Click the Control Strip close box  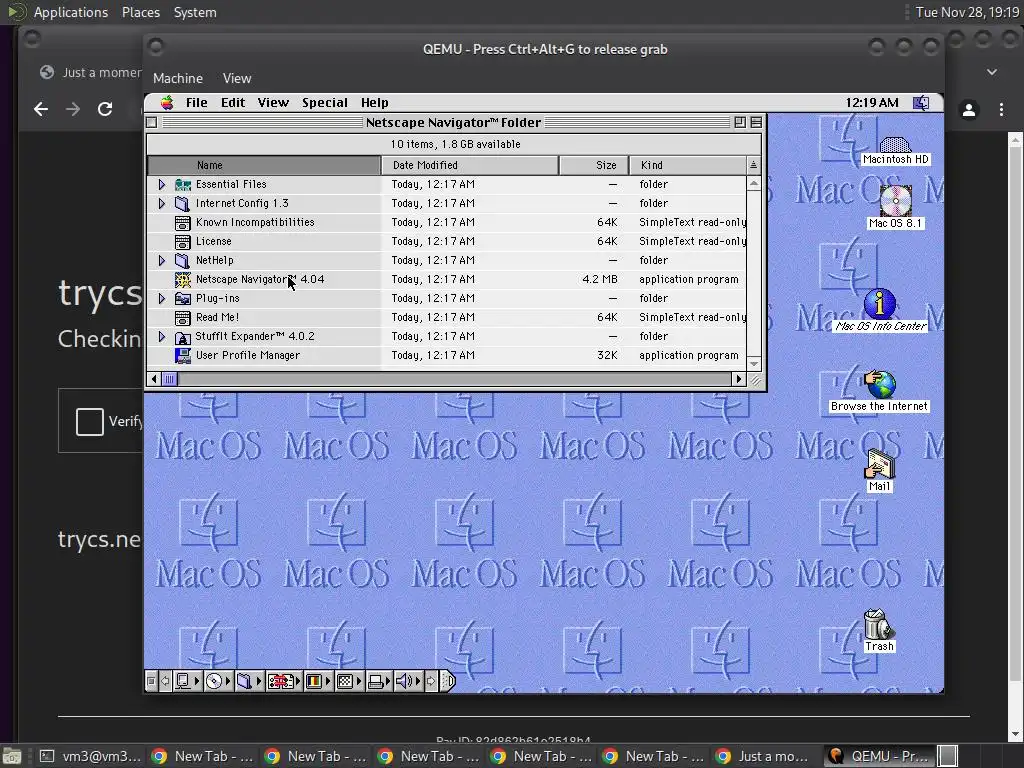152,681
